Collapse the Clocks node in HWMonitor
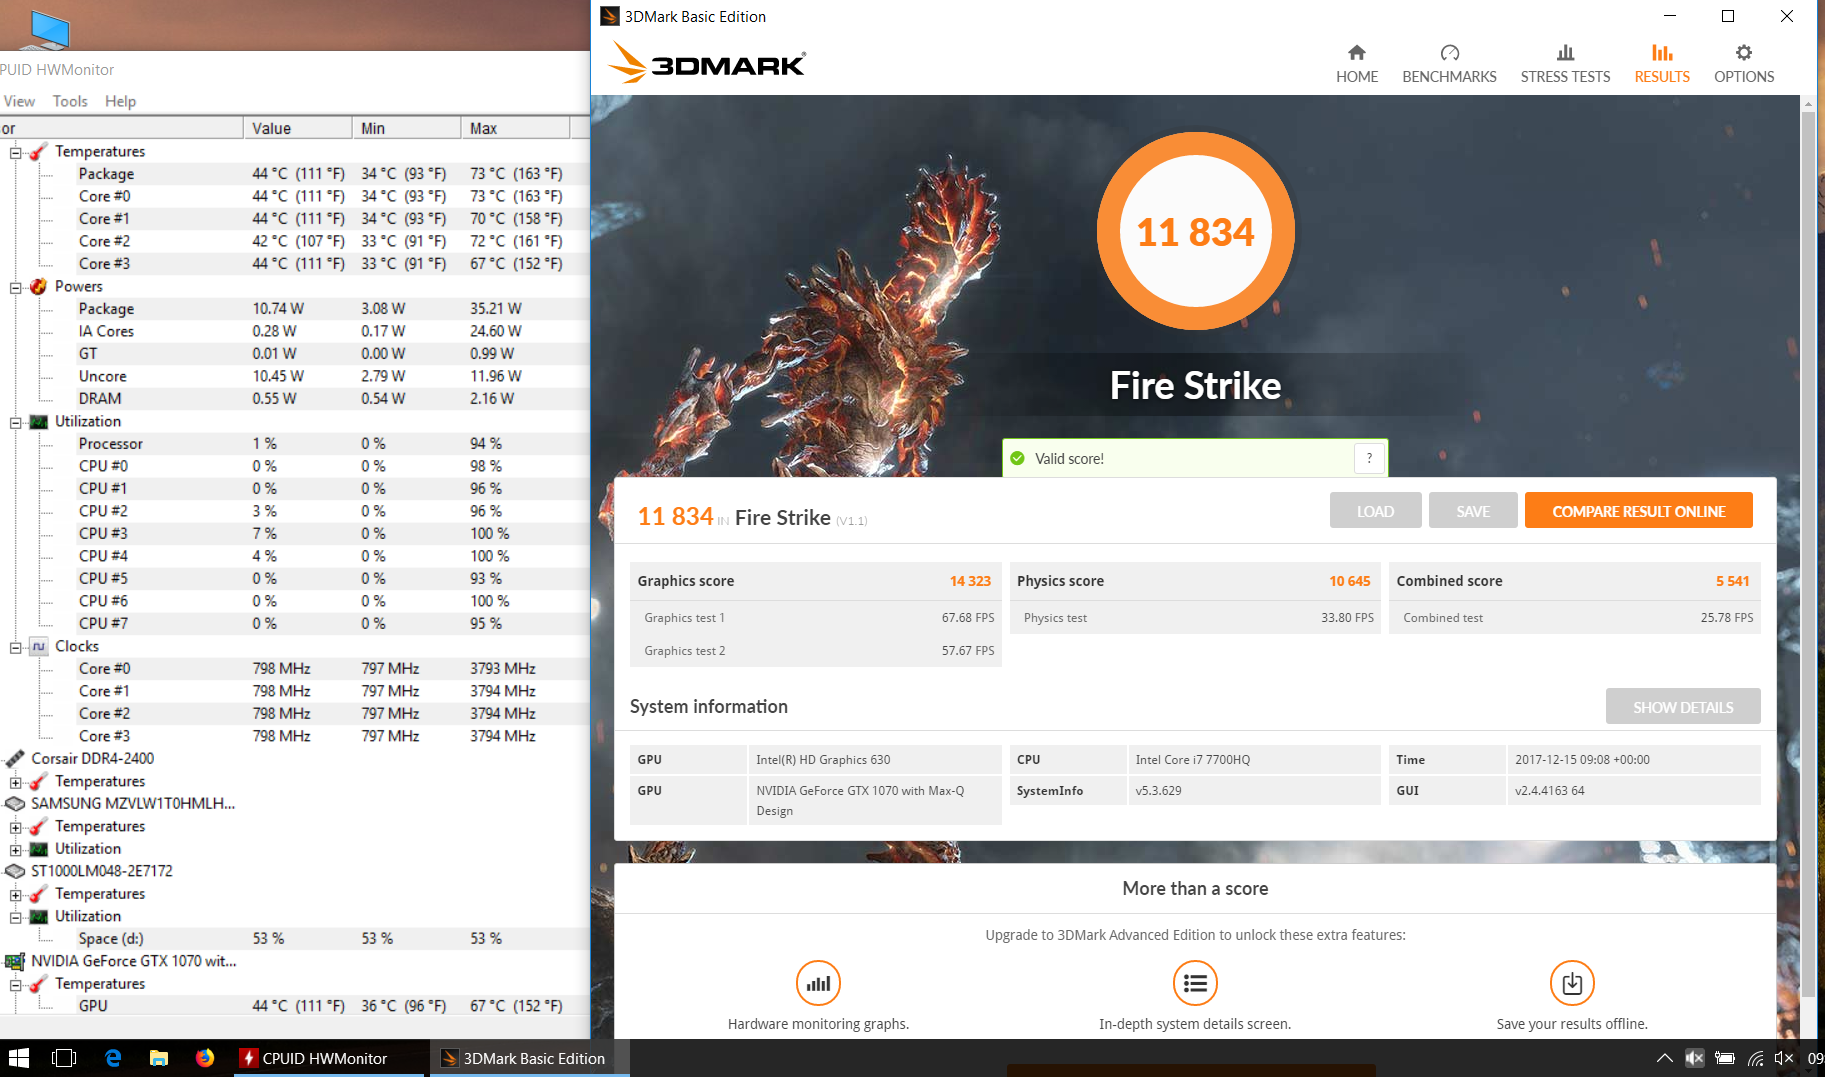This screenshot has height=1077, width=1825. point(16,647)
